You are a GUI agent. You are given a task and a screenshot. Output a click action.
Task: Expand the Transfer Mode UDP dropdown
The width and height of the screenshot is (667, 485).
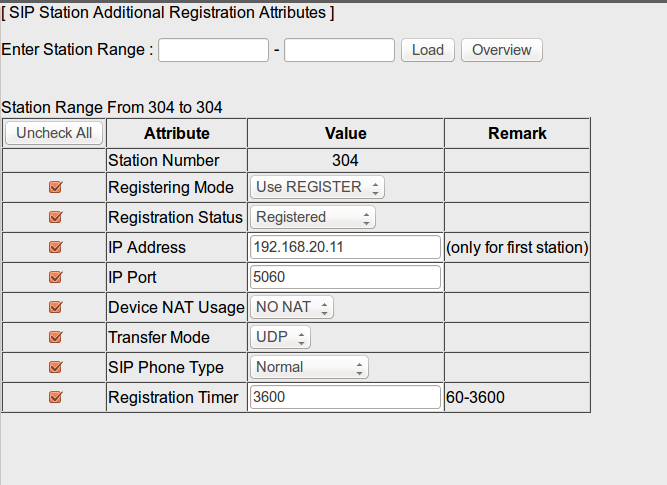click(x=279, y=337)
